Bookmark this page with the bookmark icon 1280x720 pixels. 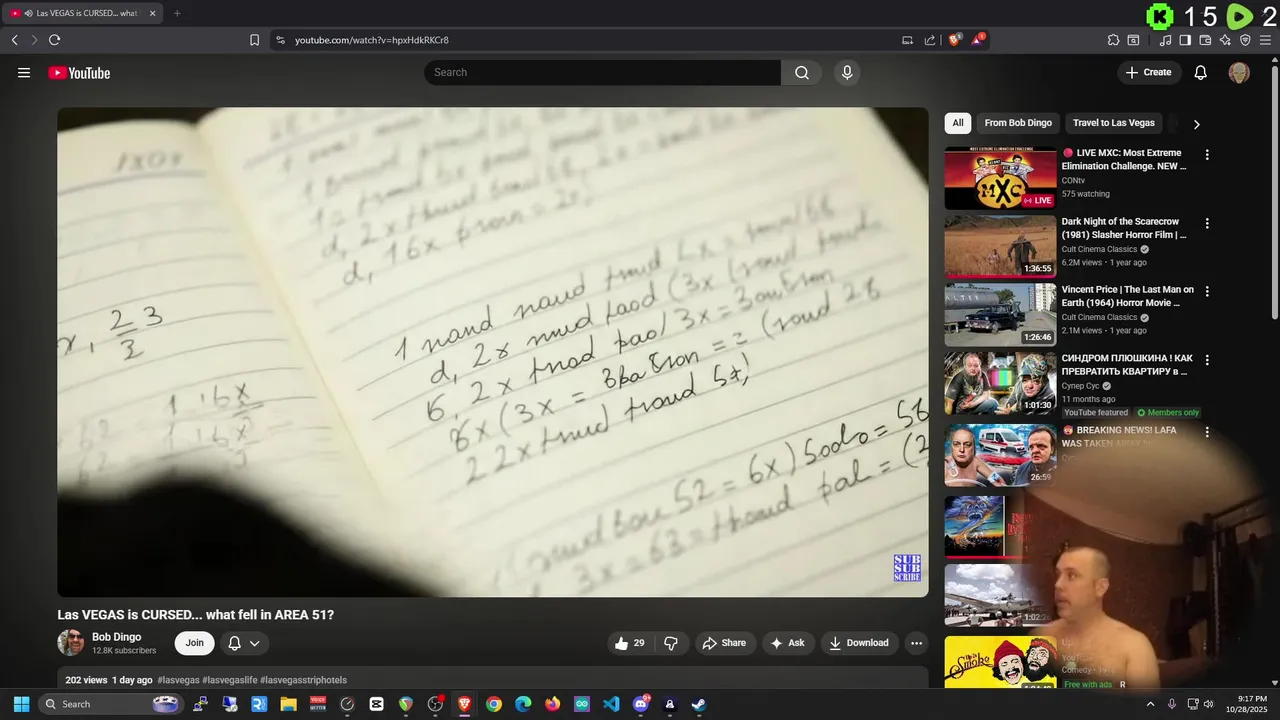click(x=254, y=40)
